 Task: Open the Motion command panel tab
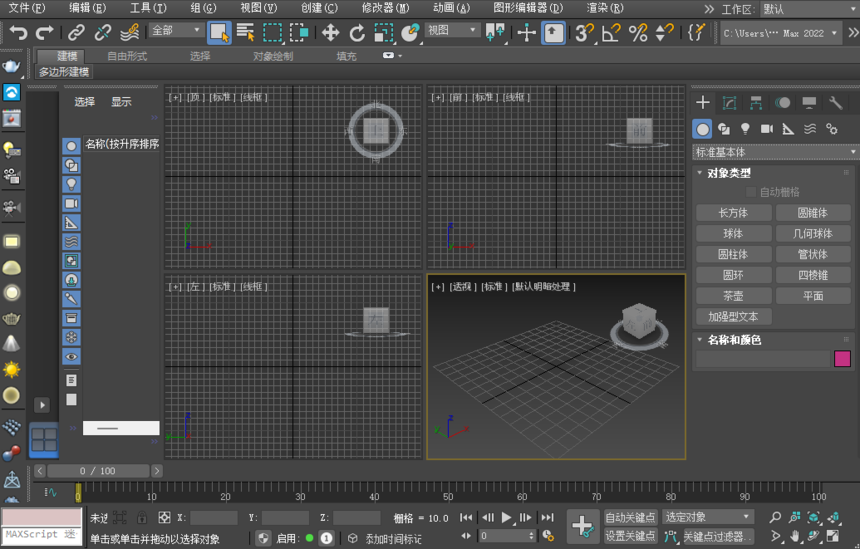(783, 103)
